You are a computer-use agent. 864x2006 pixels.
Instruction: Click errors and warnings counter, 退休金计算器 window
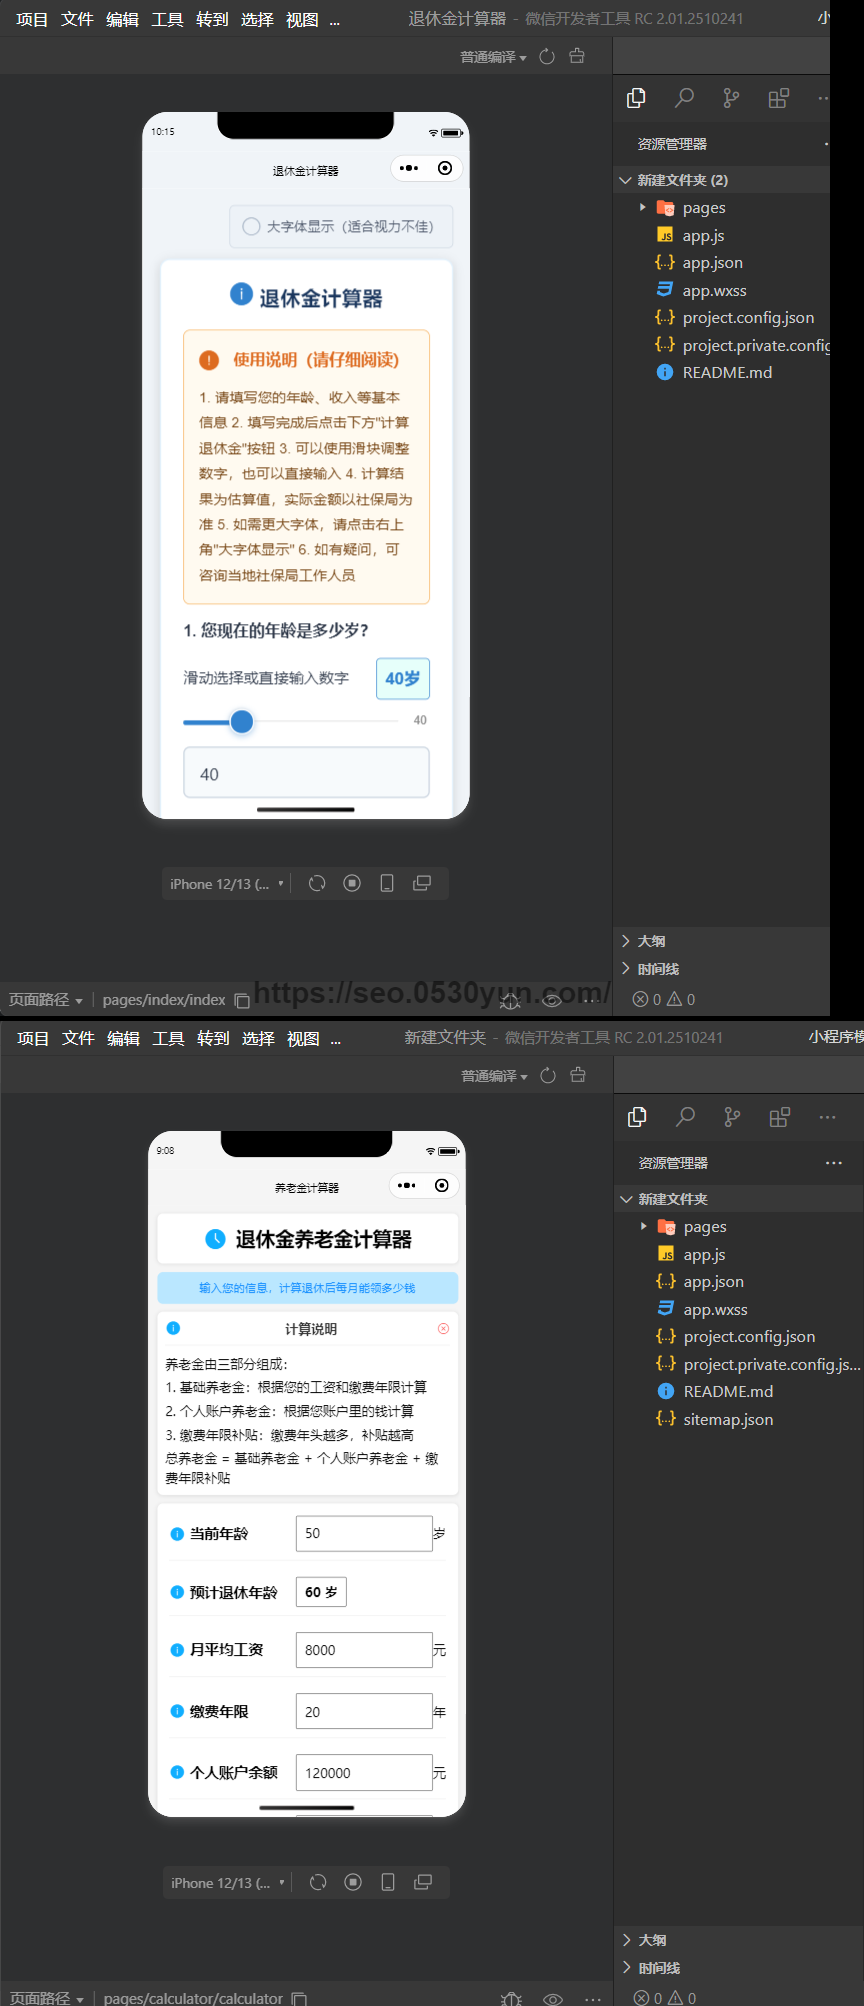(x=664, y=999)
